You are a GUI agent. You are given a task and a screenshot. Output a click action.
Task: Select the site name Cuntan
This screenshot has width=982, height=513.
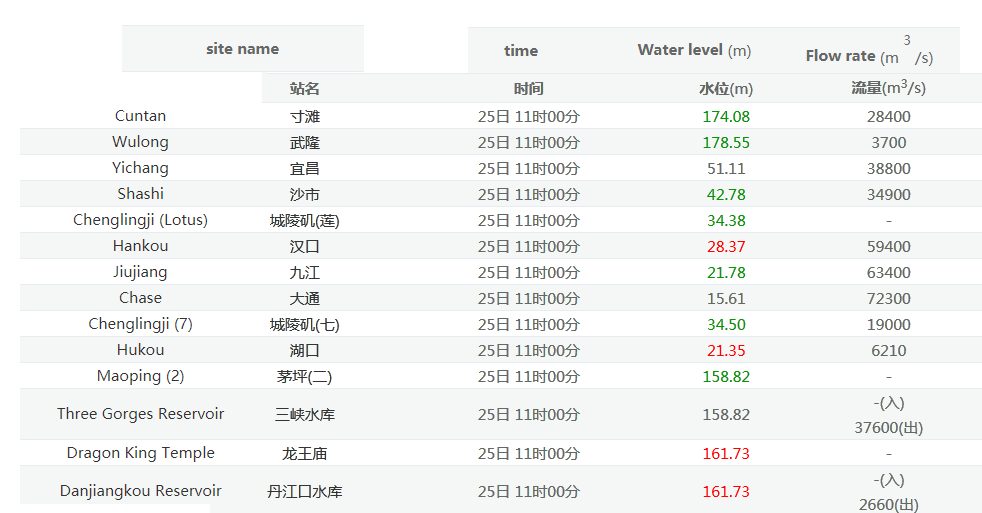click(140, 116)
